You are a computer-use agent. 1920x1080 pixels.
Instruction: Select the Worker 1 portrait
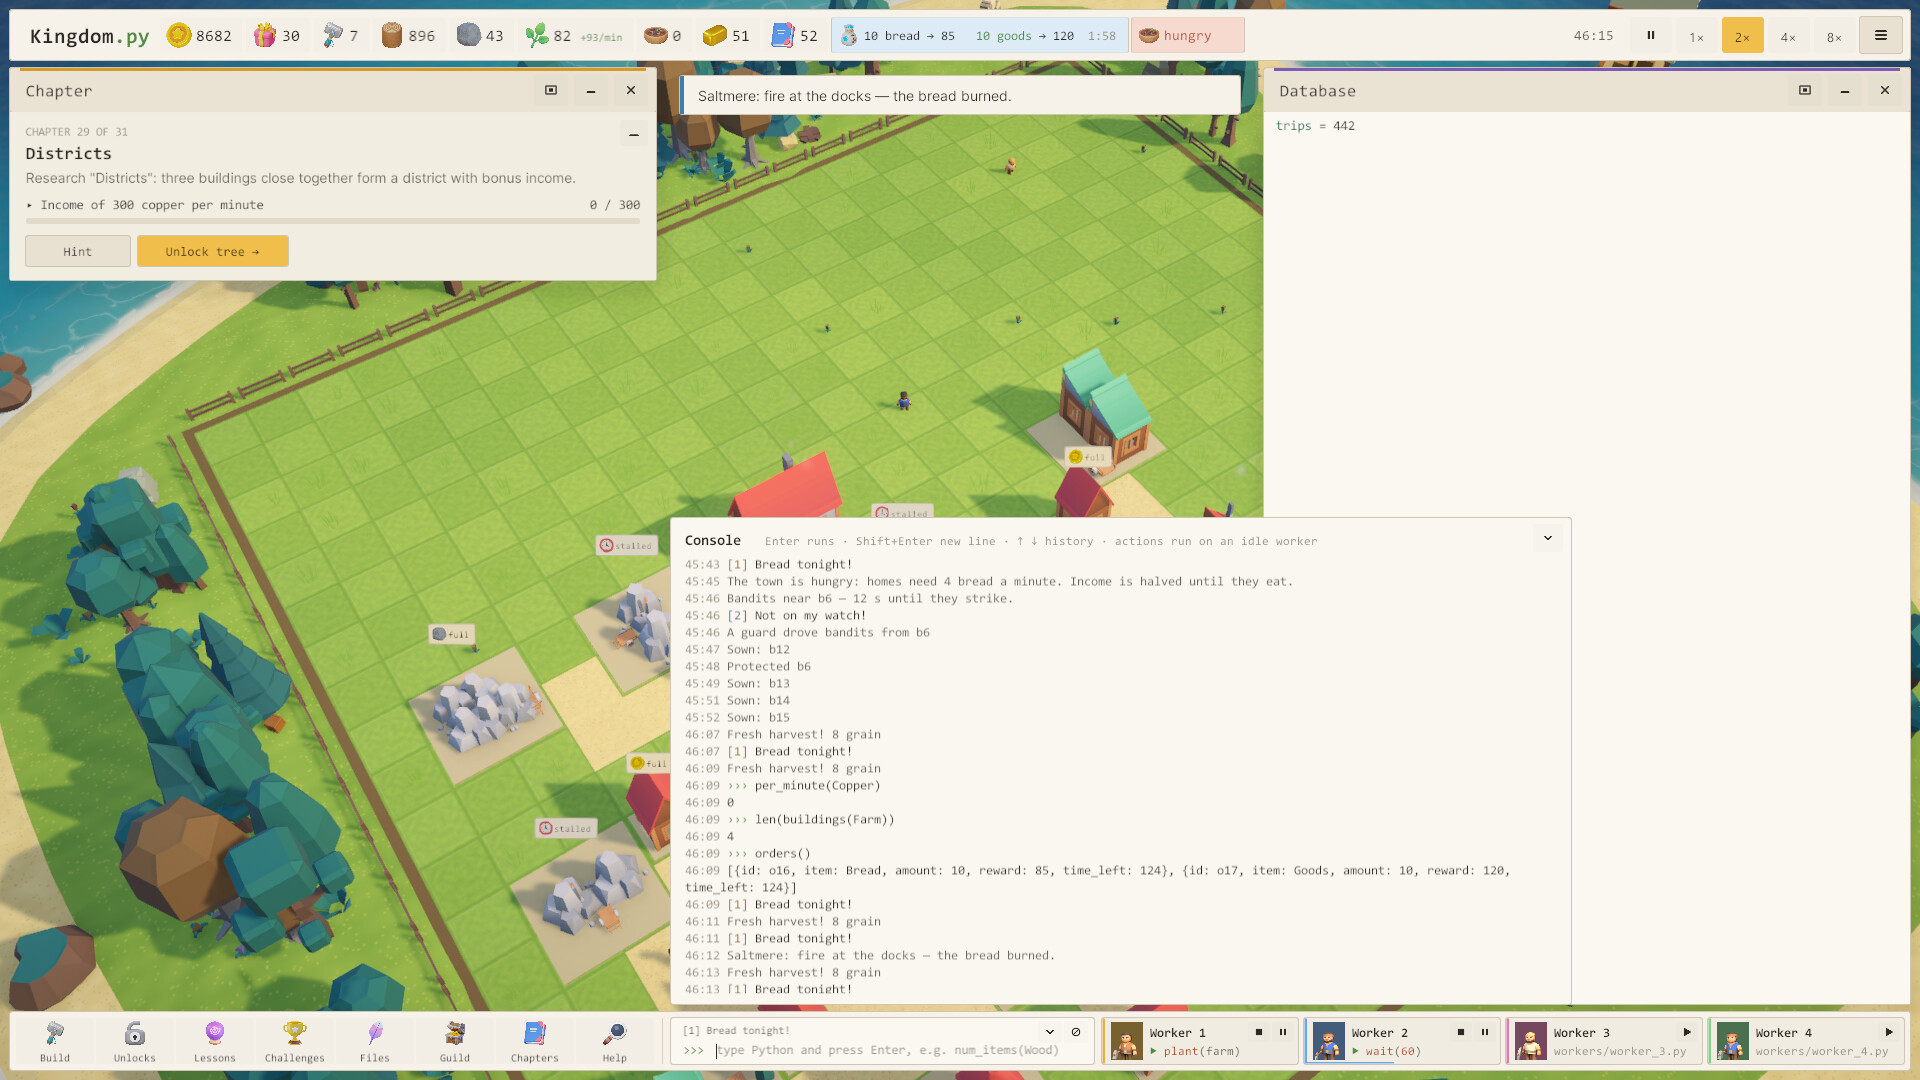coord(1127,1041)
